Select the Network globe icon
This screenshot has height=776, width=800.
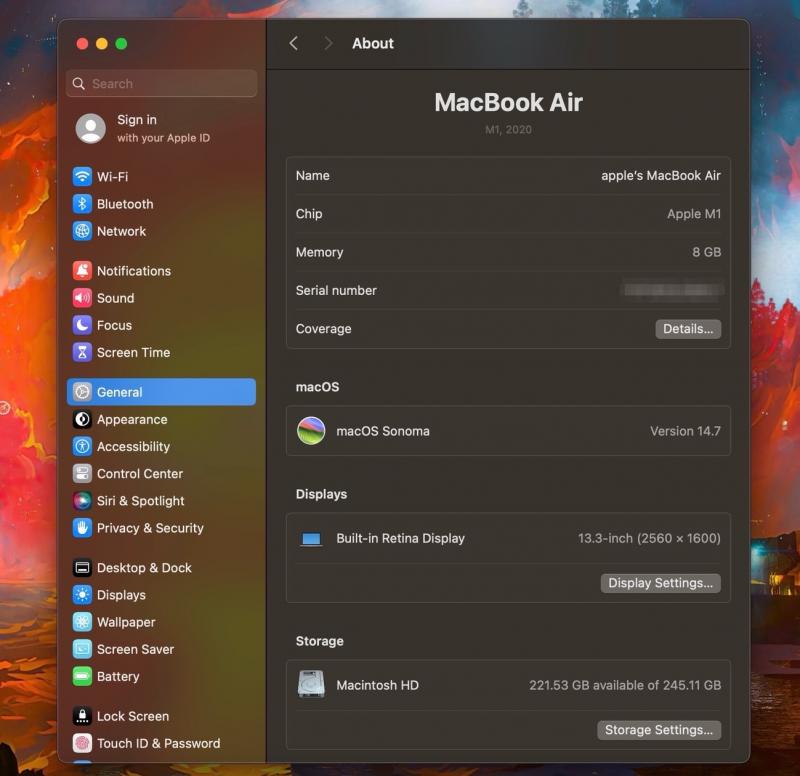pos(82,231)
